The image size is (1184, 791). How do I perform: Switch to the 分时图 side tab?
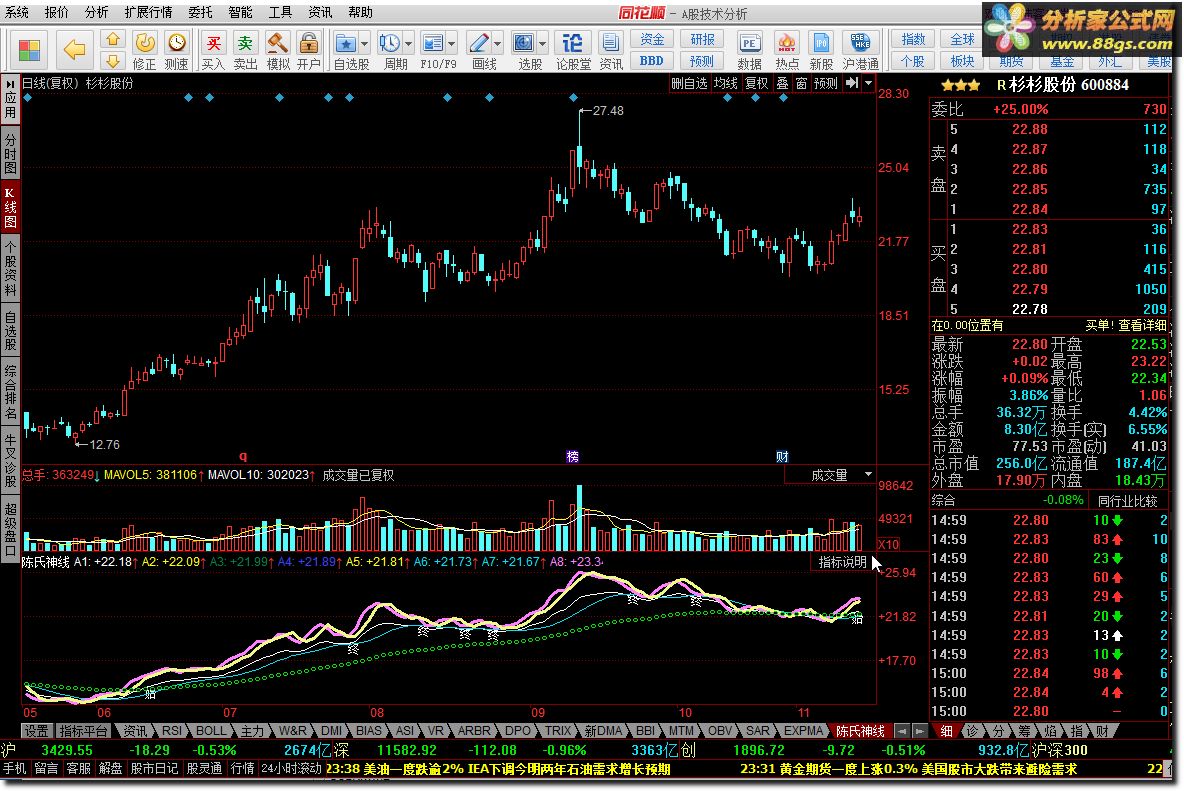tap(11, 154)
